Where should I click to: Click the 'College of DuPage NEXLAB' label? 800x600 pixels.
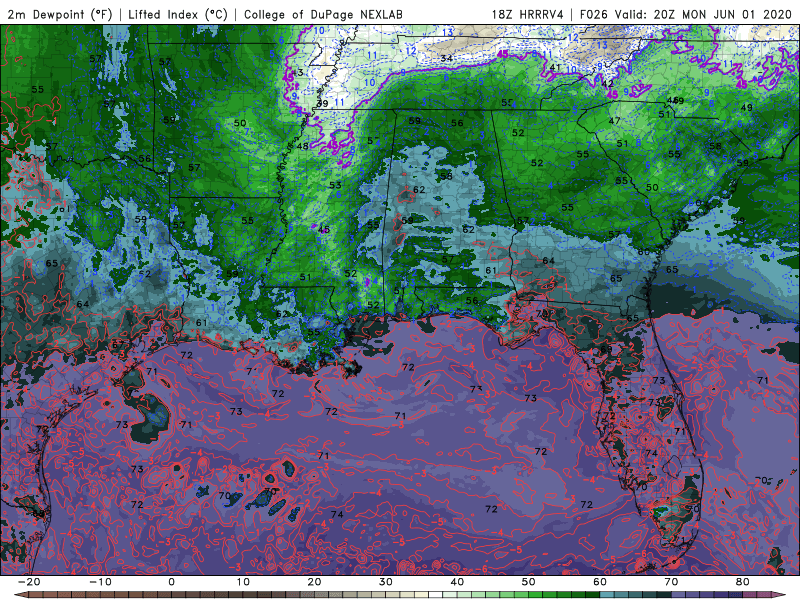pos(323,14)
